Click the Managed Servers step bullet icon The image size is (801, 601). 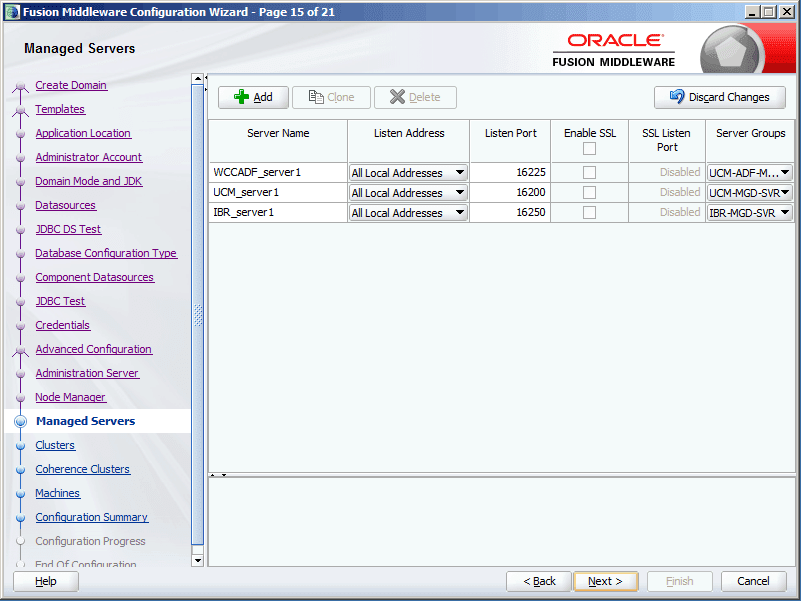tap(20, 422)
